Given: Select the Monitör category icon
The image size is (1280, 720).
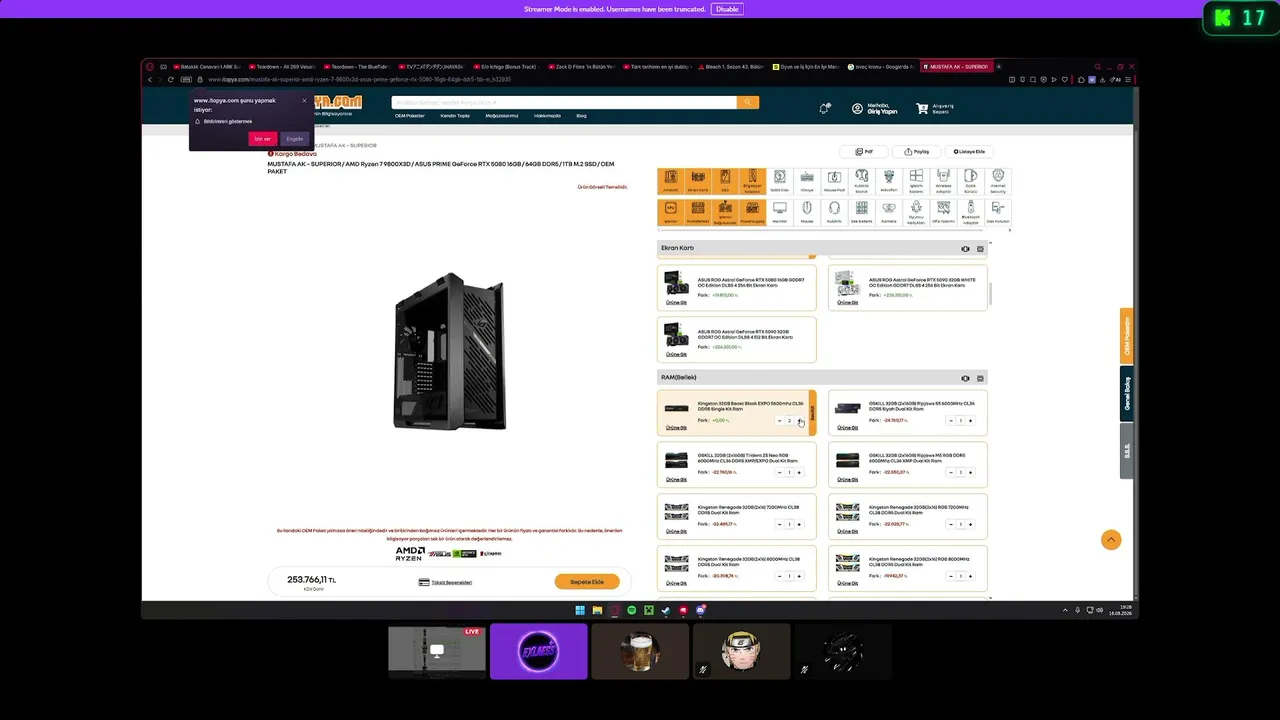Looking at the screenshot, I should point(779,212).
